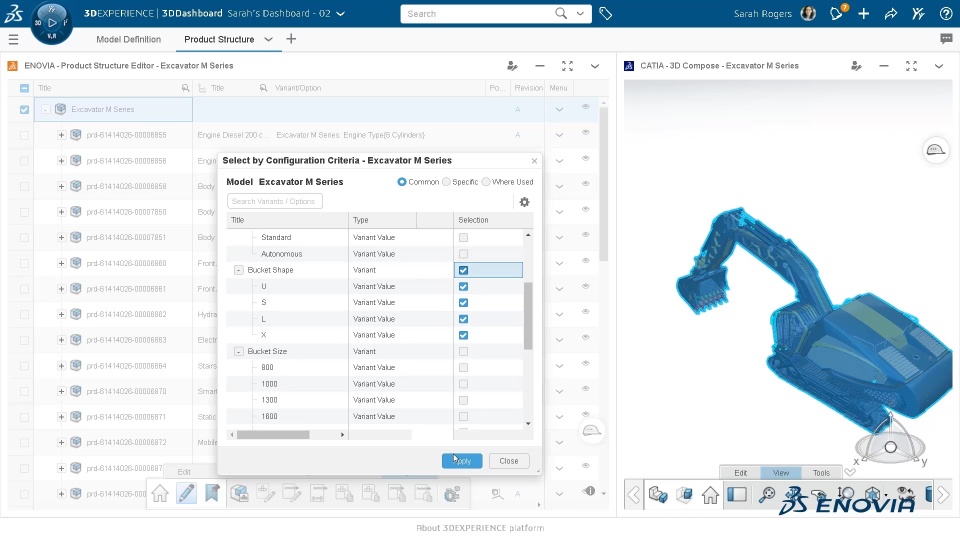Open the Edit tab in CATIA toolbar
This screenshot has width=960, height=540.
coord(740,473)
